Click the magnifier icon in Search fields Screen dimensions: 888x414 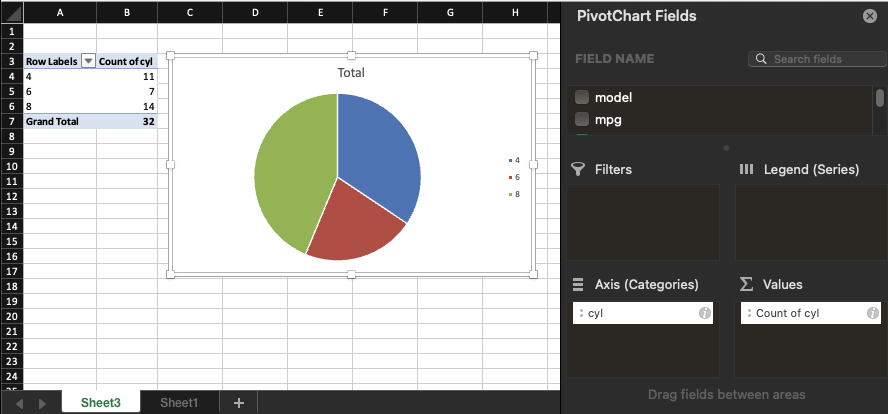(x=762, y=59)
